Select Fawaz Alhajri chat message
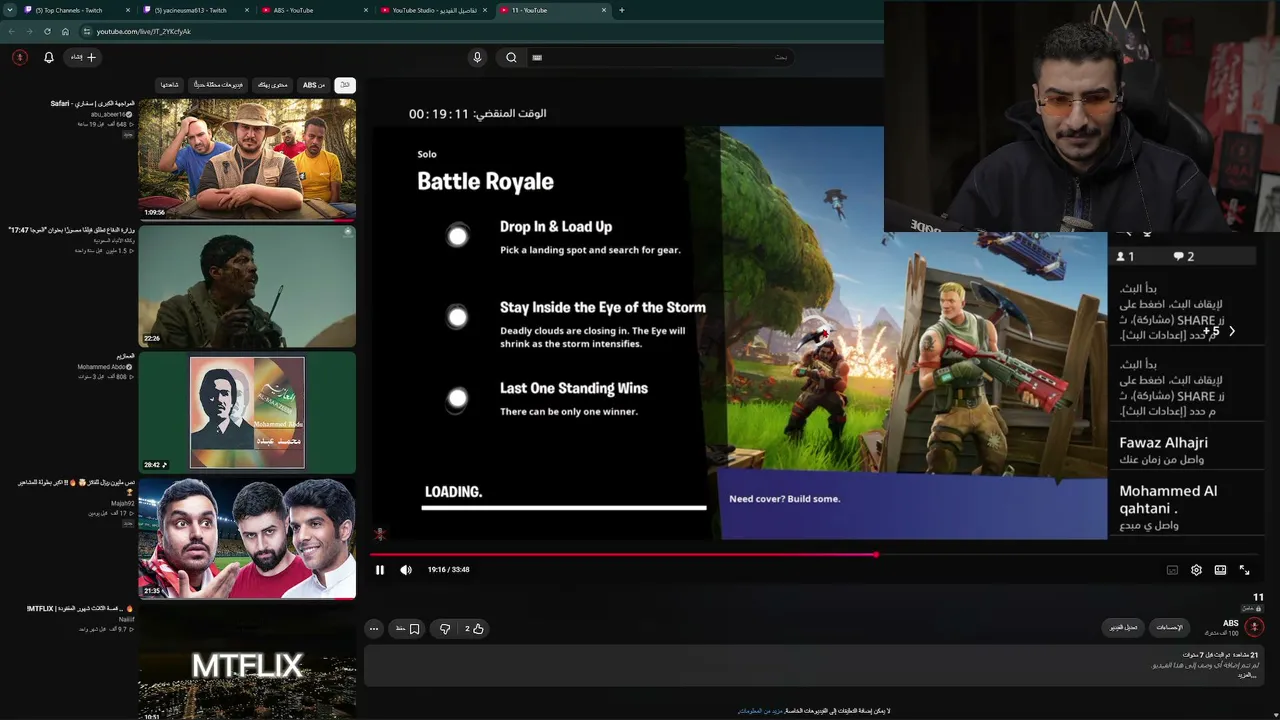1280x720 pixels. tap(1186, 450)
